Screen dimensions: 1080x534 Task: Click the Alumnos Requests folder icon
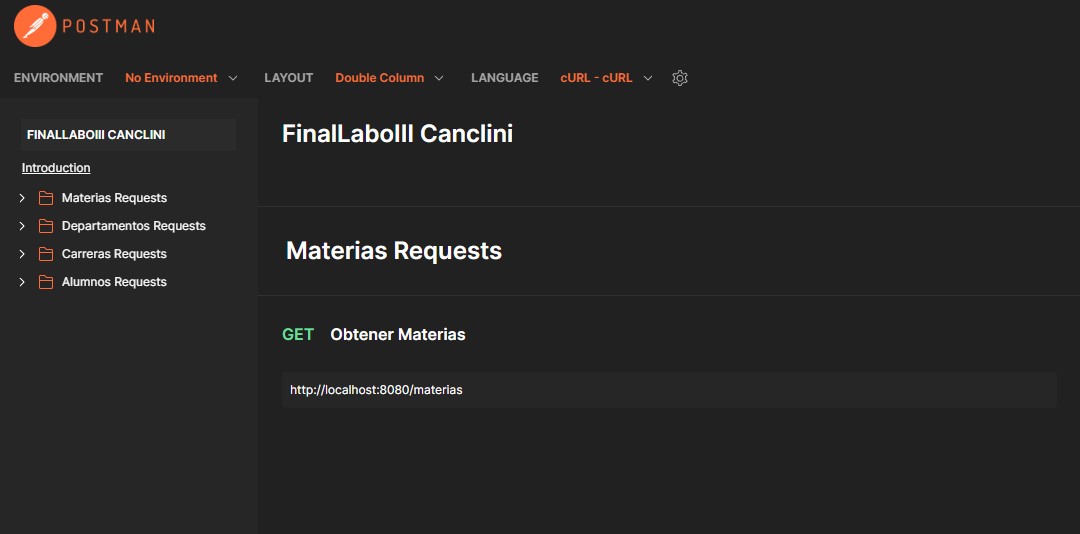[x=45, y=282]
